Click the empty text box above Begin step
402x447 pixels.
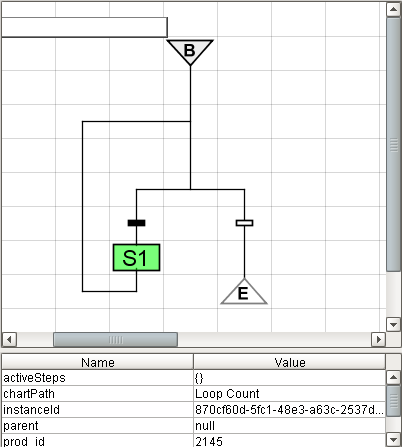tap(84, 27)
